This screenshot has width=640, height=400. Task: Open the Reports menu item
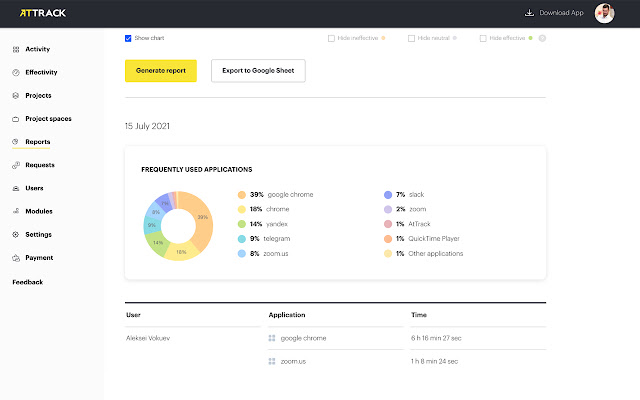pos(38,142)
